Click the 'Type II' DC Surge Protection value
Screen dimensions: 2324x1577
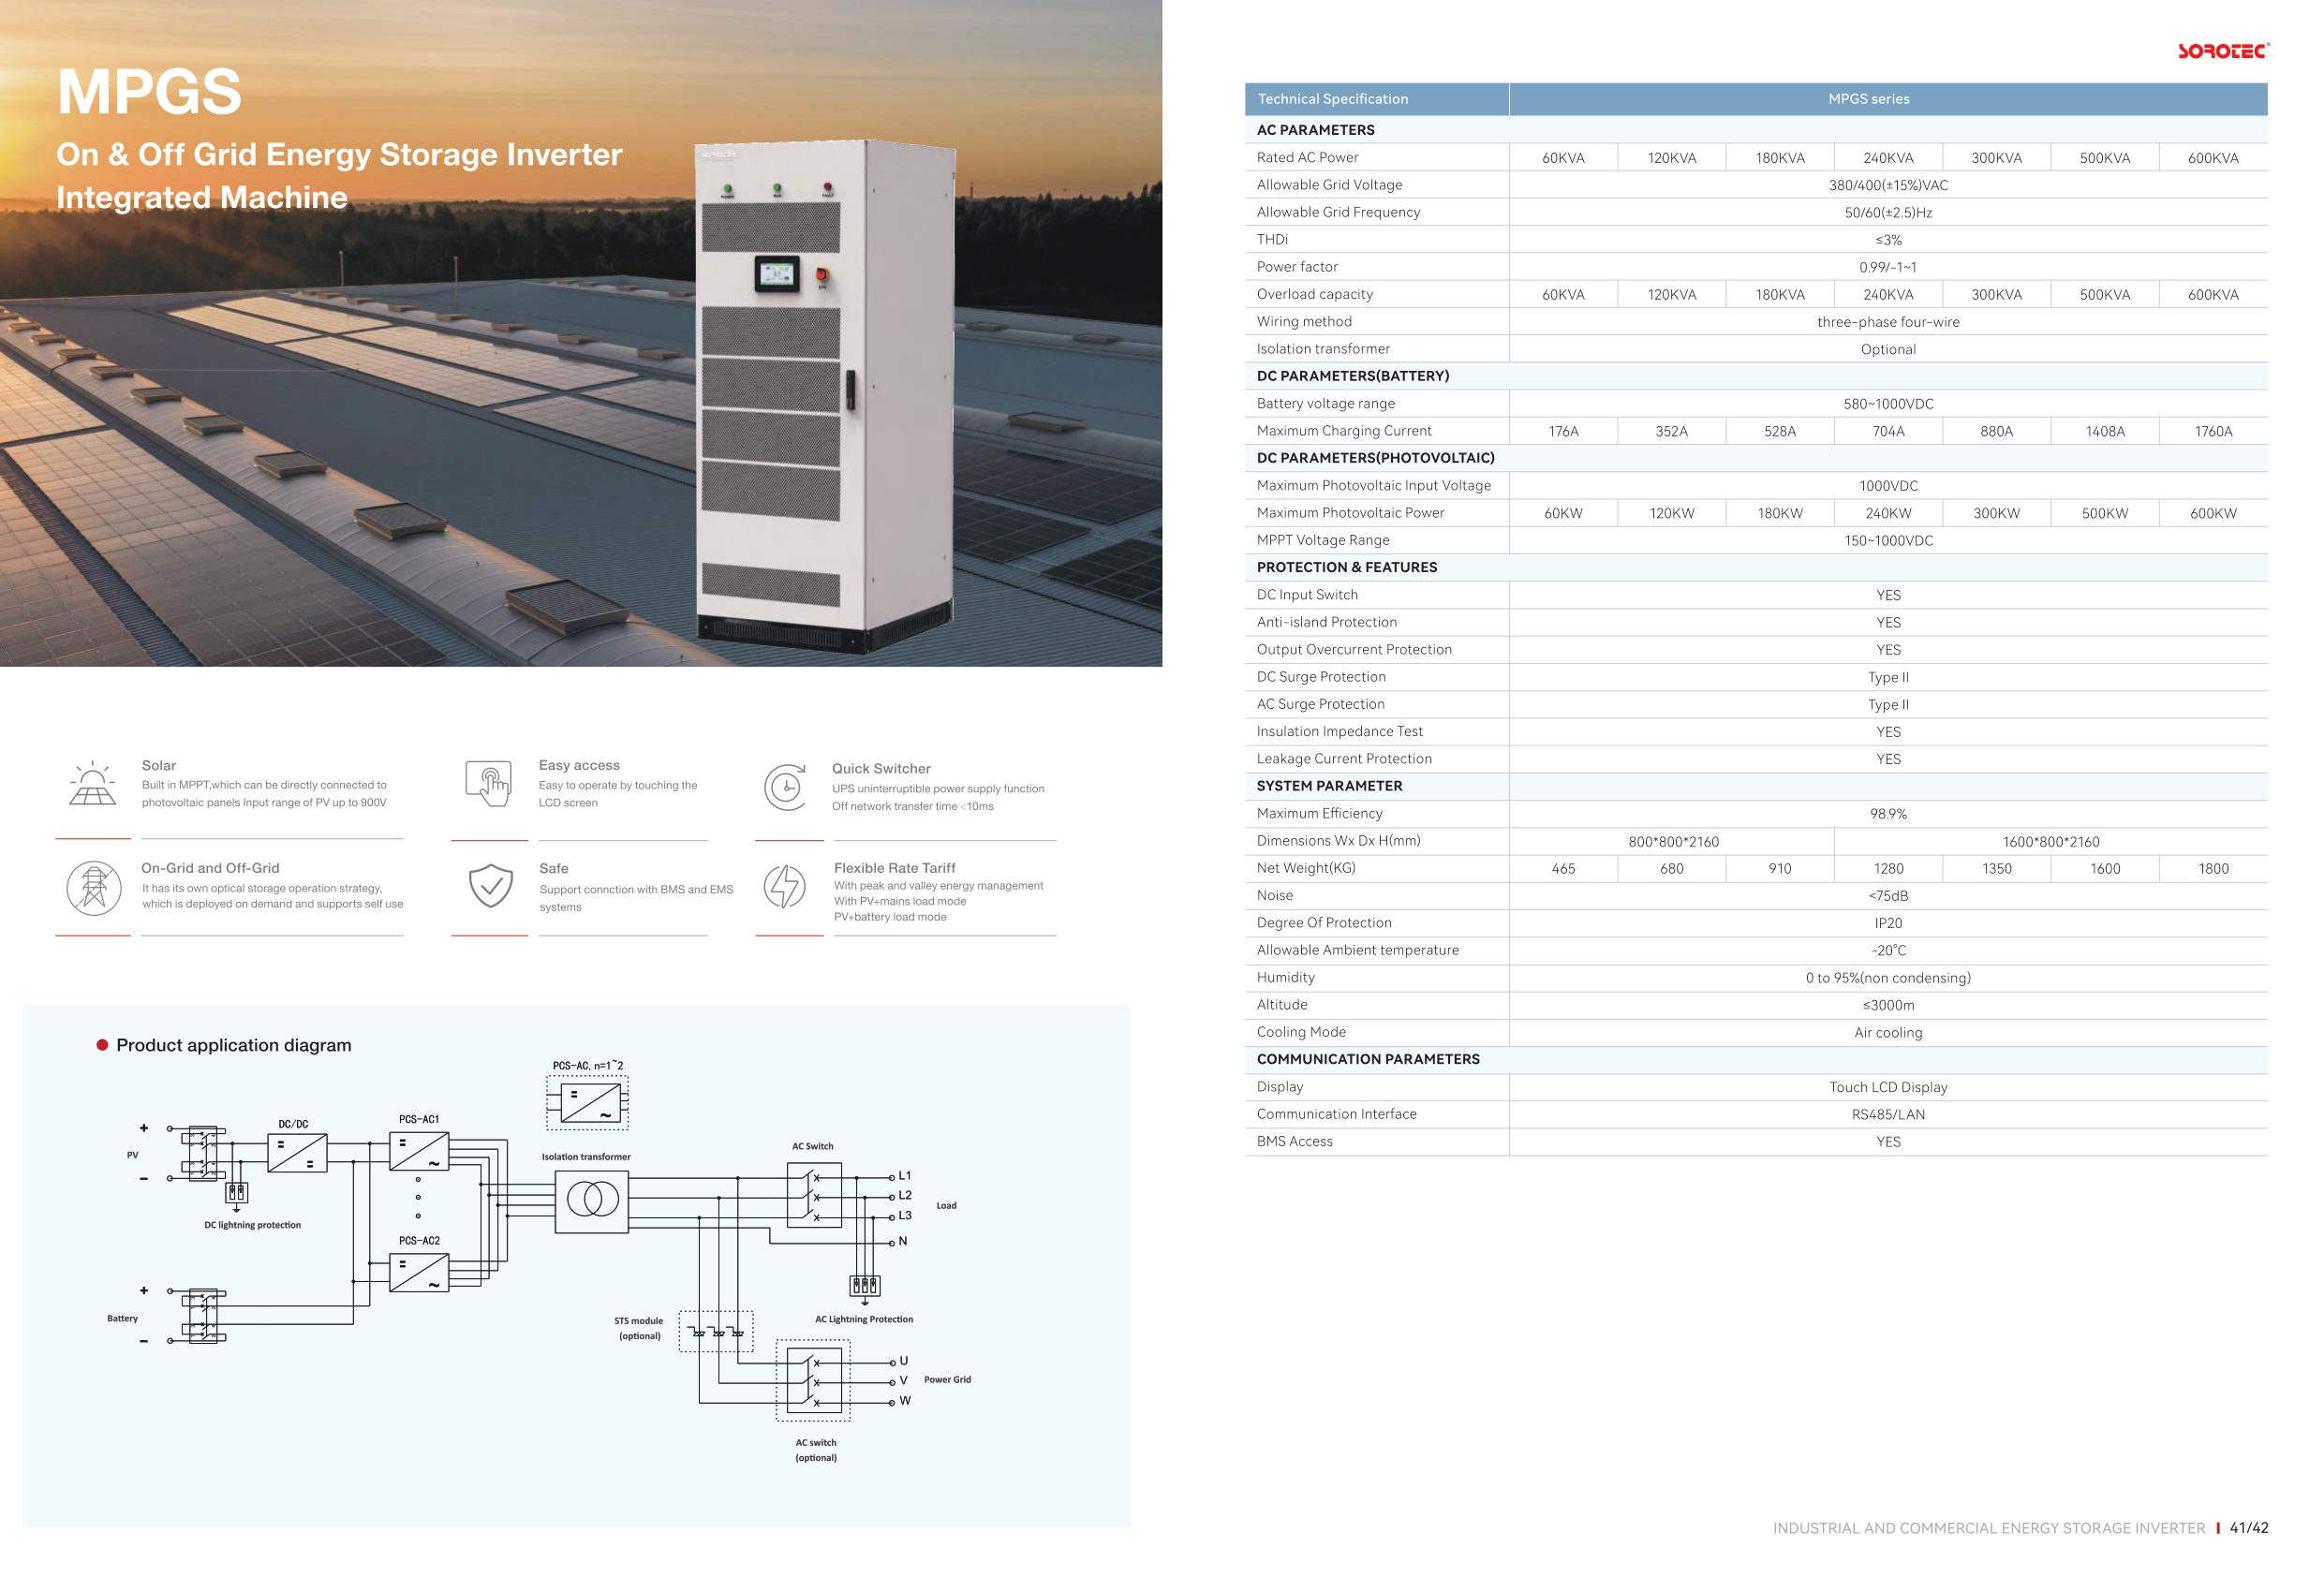[1888, 677]
